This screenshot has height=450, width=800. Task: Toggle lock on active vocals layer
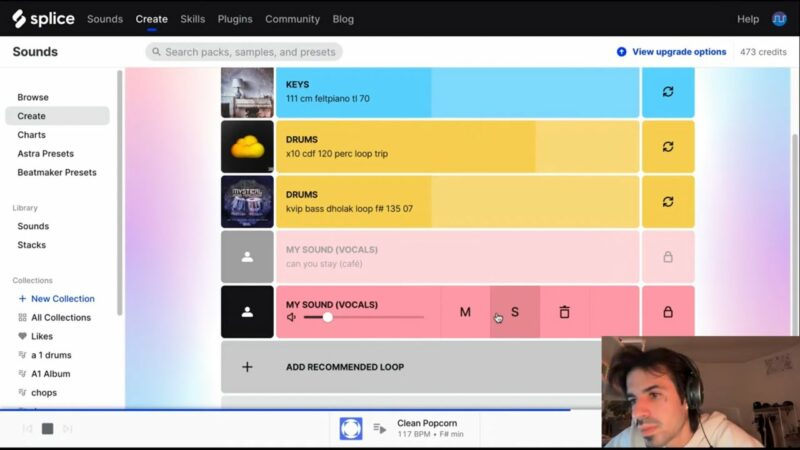point(667,312)
